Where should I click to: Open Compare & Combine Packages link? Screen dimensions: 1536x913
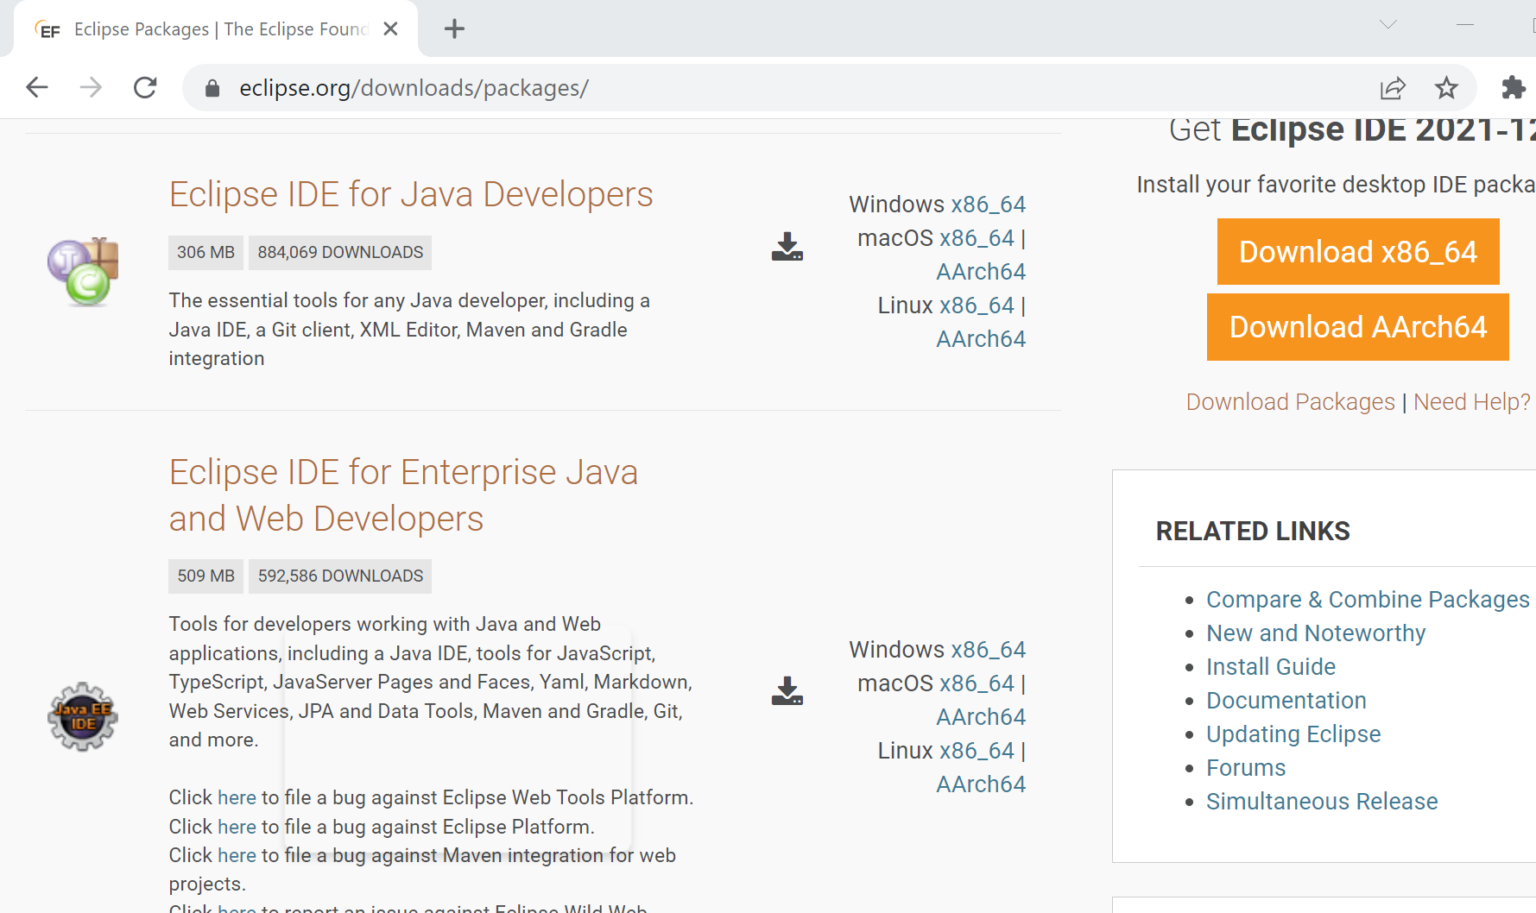(x=1368, y=599)
